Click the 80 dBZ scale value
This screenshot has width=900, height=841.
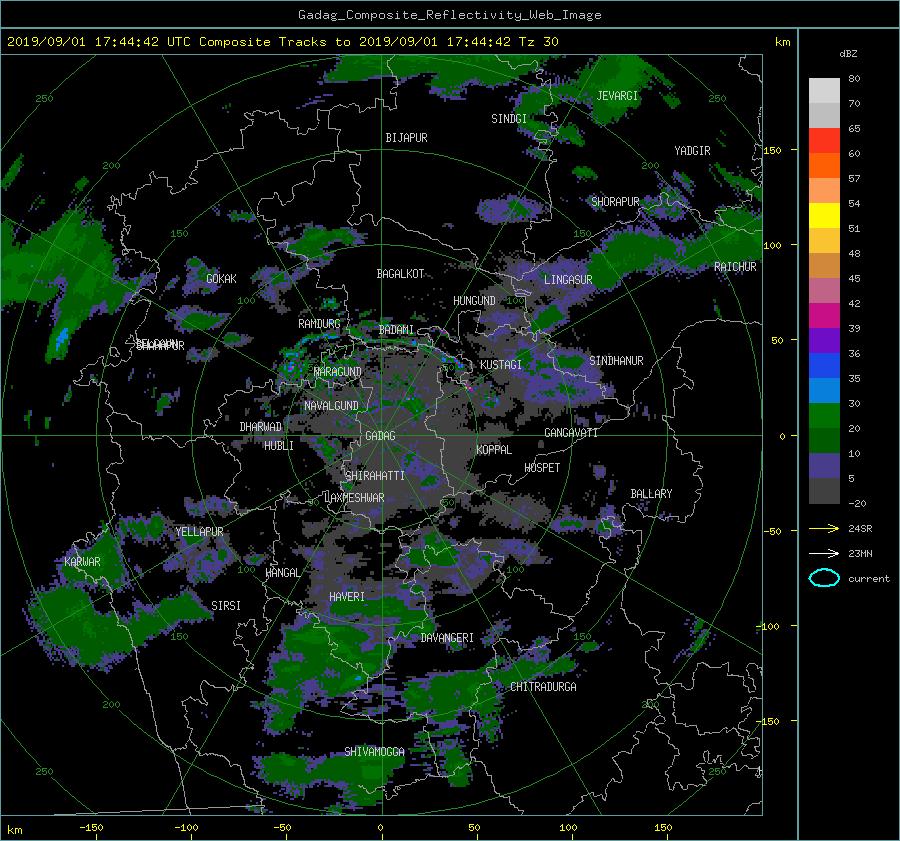[x=854, y=78]
